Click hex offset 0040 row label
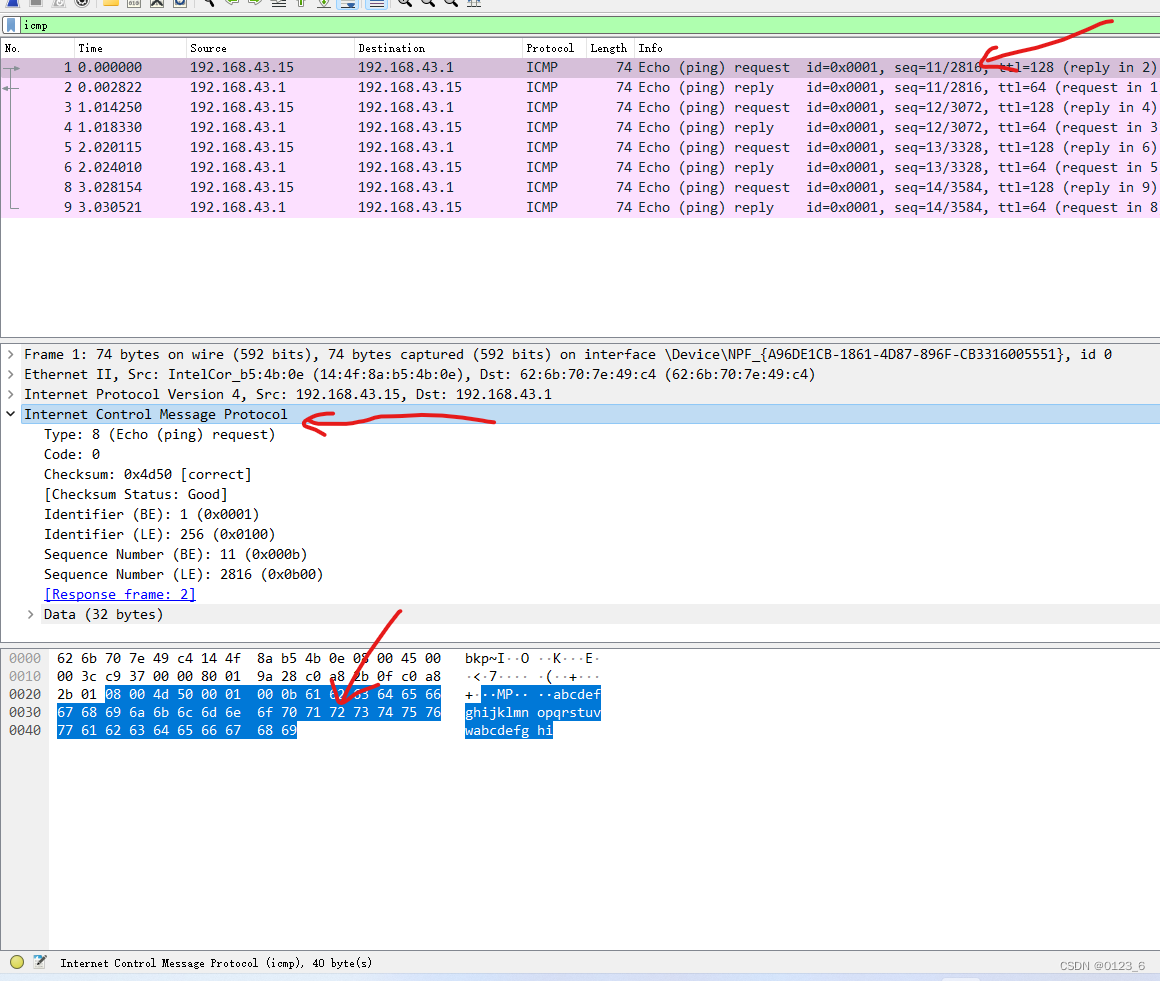The image size is (1160, 981). (x=24, y=730)
